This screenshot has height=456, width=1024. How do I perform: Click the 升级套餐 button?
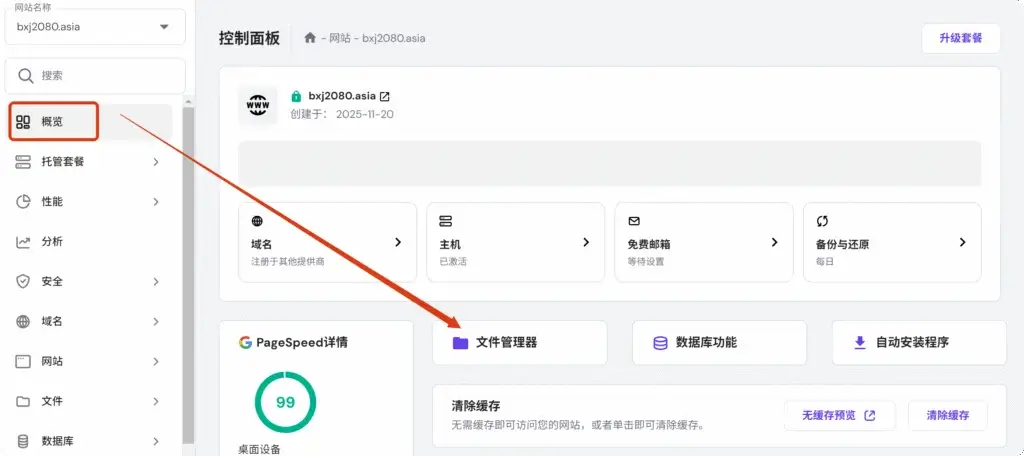coord(960,38)
